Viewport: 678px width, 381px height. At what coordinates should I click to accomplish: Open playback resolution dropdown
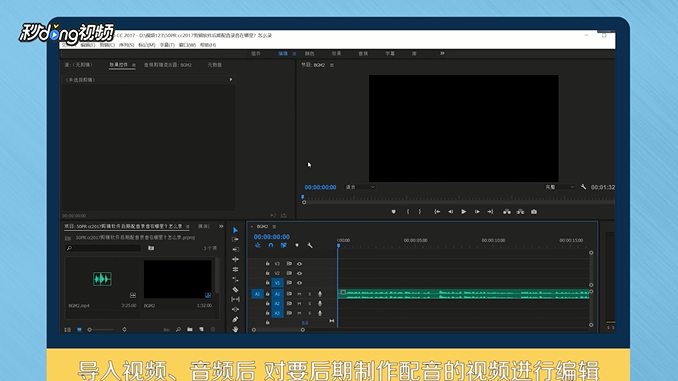coord(559,187)
